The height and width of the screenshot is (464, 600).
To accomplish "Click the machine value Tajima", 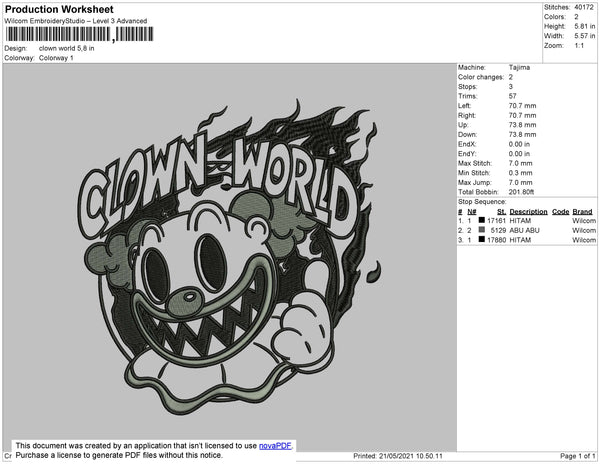I will [x=519, y=67].
